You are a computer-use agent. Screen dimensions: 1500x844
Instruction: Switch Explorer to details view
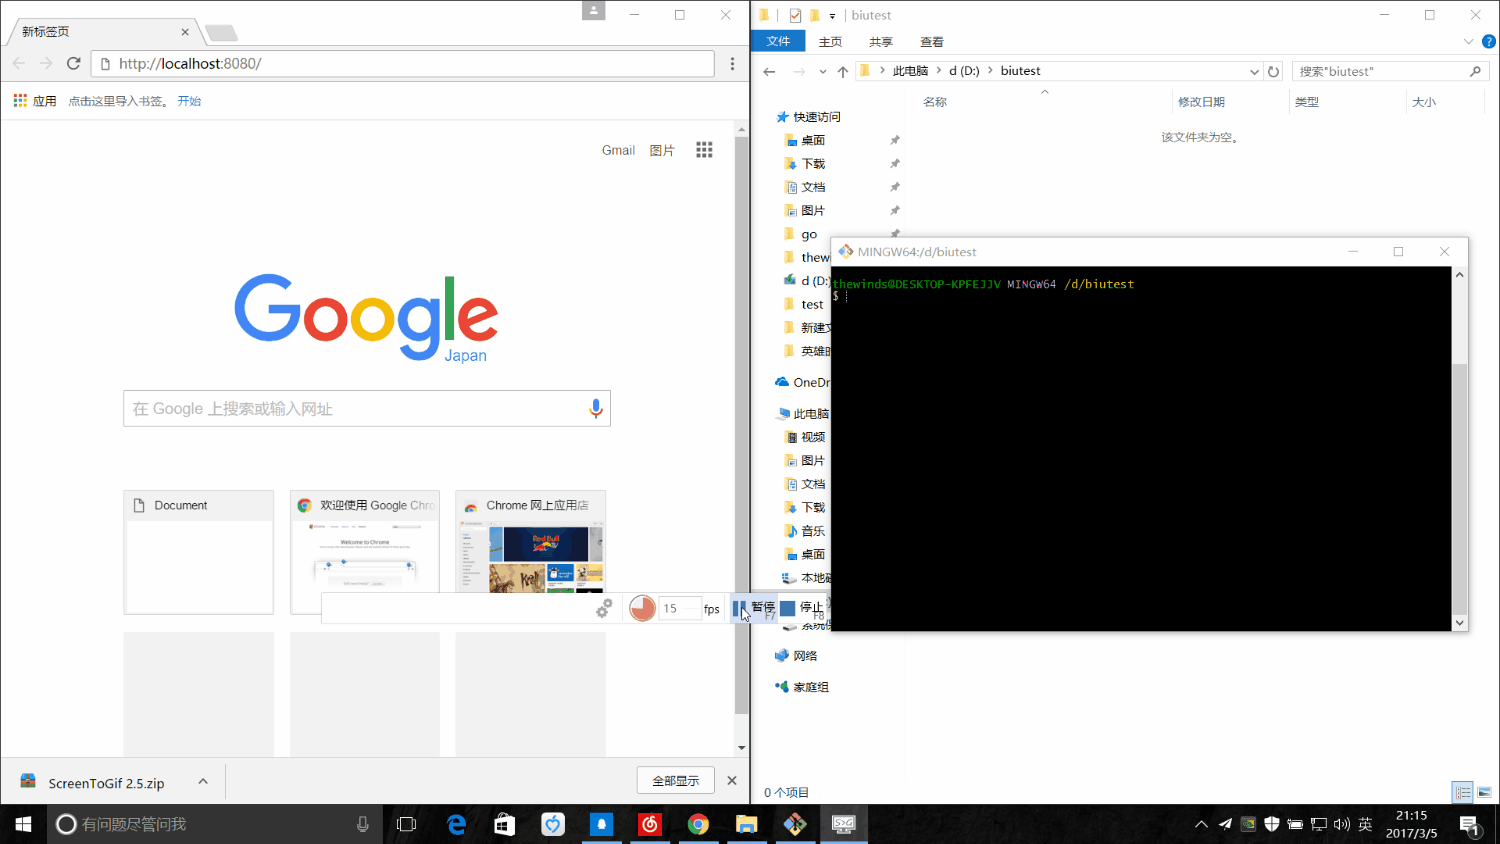1463,792
